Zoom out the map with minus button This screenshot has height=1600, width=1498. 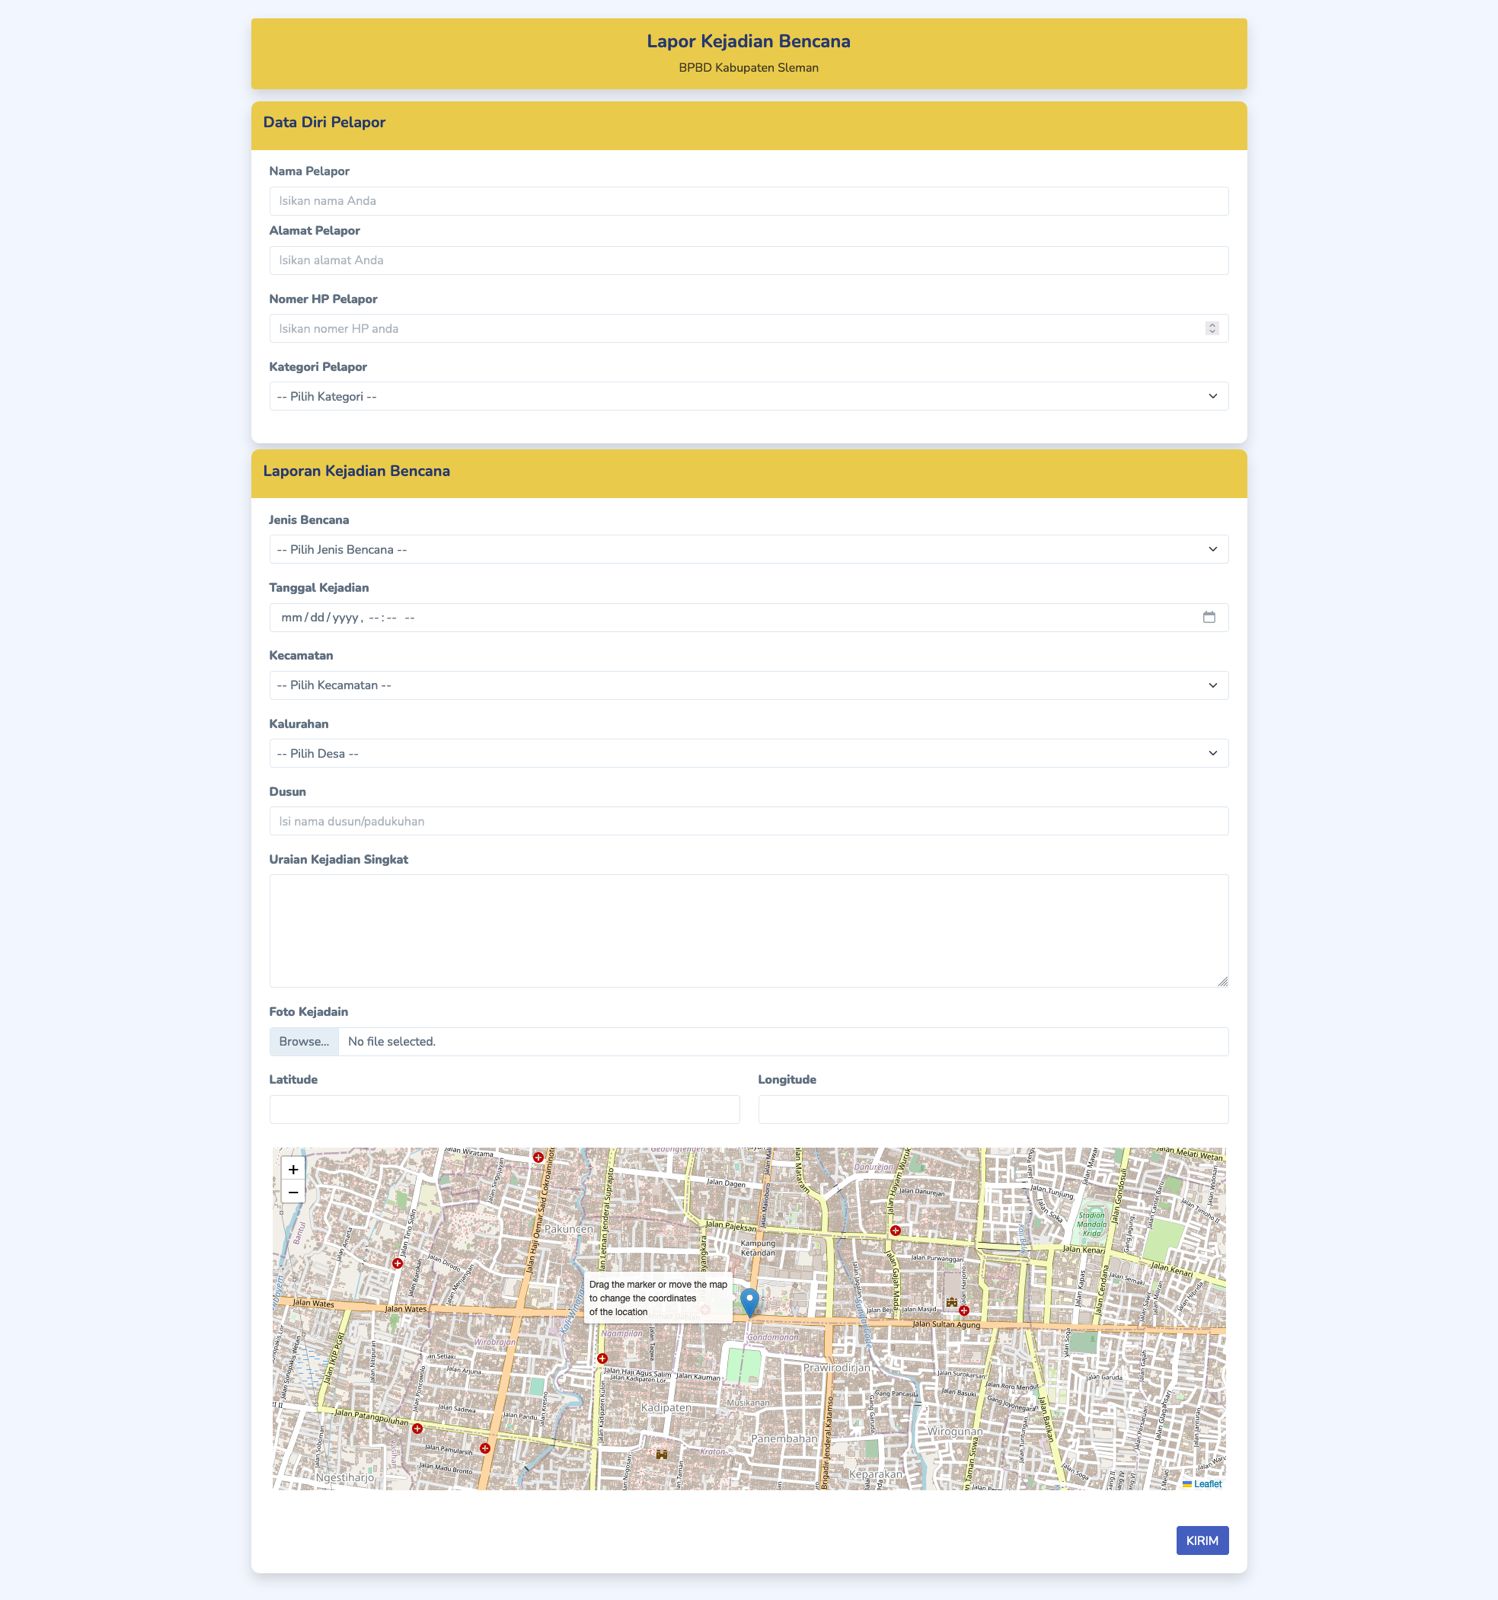293,1192
